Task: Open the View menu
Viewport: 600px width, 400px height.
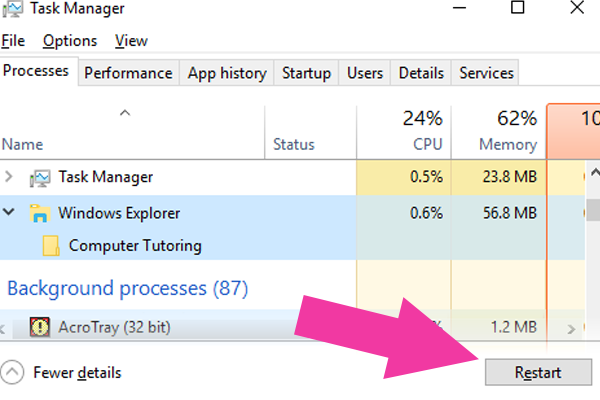Action: tap(131, 41)
